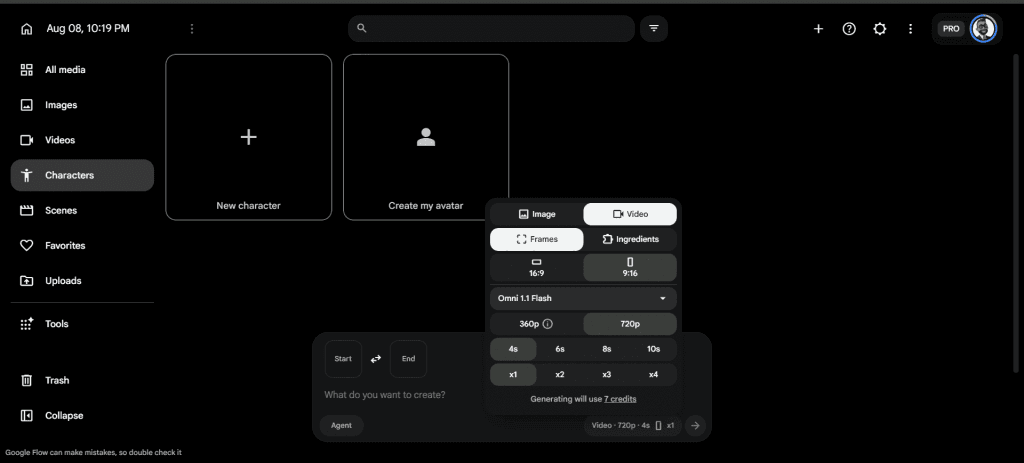Click the Aug 08, 10:19 PM project title
Viewport: 1024px width, 463px height.
[88, 29]
